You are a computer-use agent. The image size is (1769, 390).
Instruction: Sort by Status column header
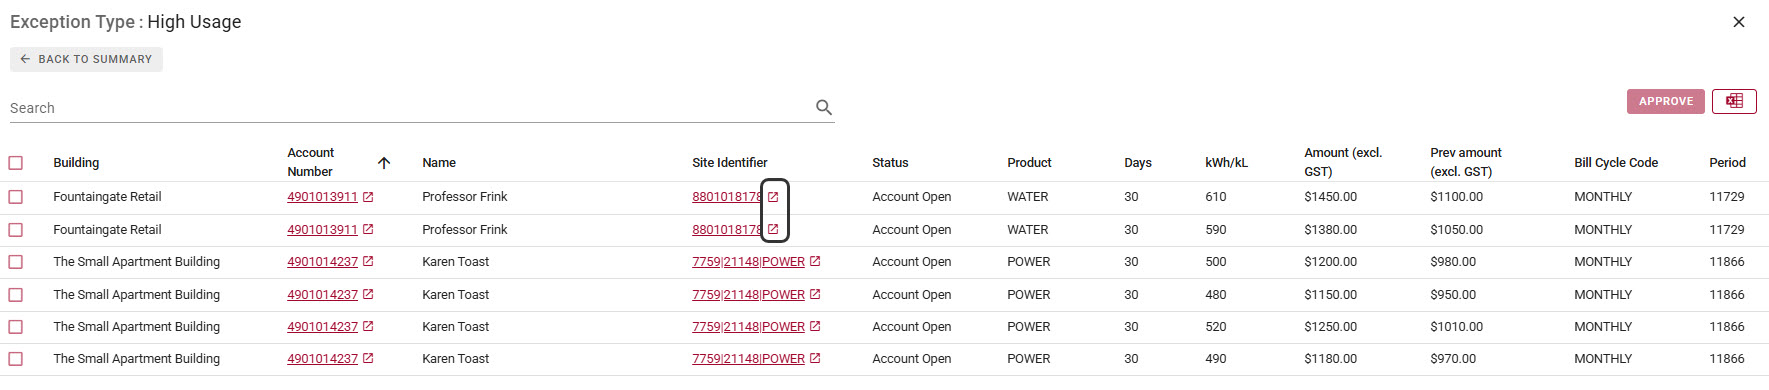click(890, 163)
